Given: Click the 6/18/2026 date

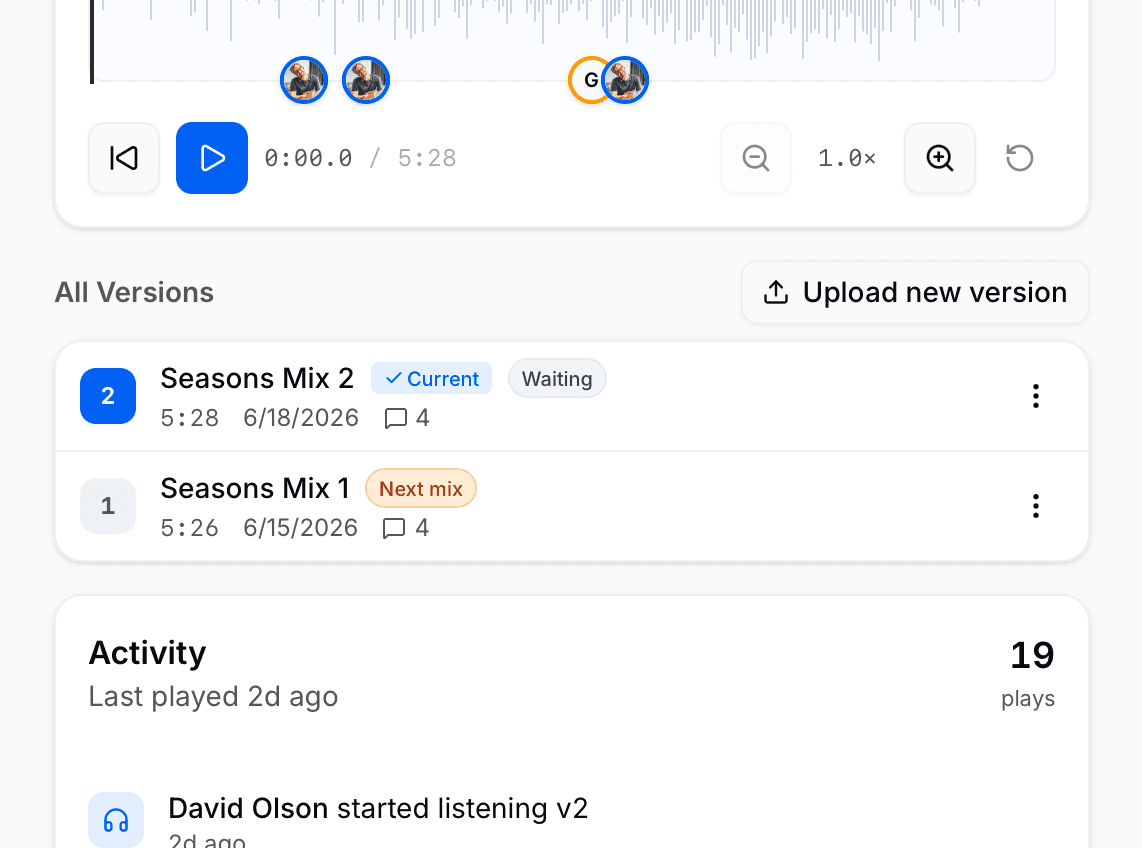Looking at the screenshot, I should [301, 418].
